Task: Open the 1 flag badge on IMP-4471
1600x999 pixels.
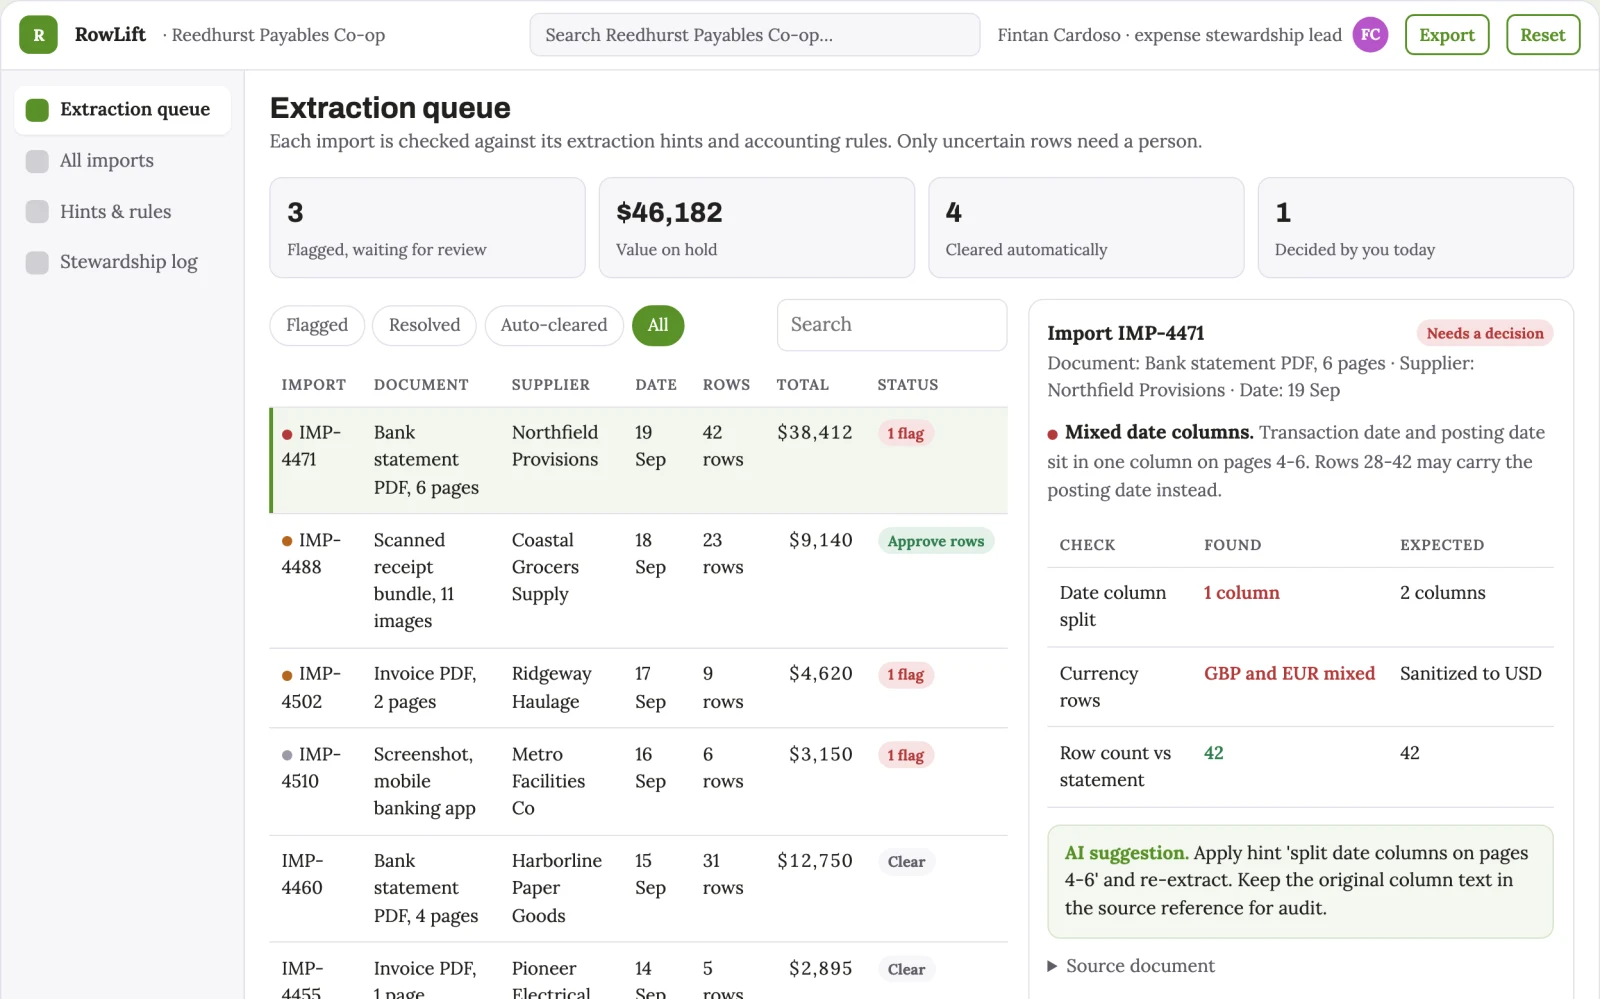Action: pyautogui.click(x=906, y=433)
